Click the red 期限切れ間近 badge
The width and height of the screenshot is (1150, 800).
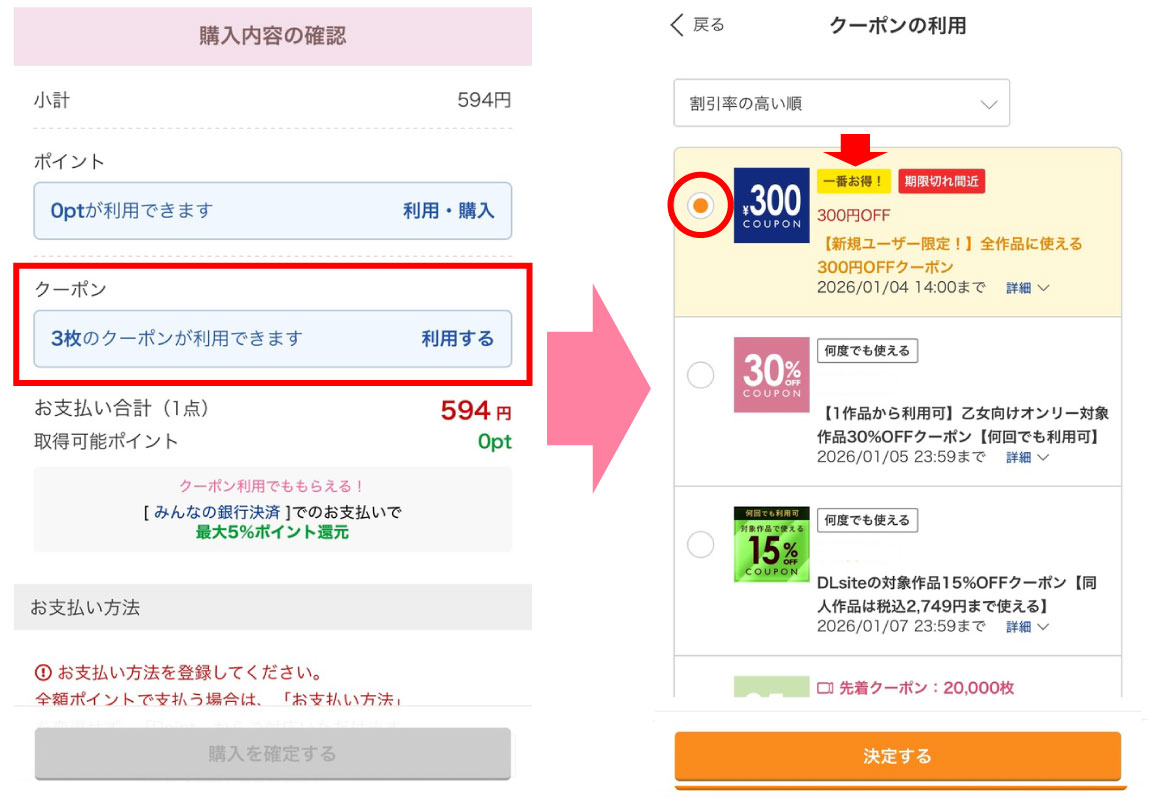point(942,181)
